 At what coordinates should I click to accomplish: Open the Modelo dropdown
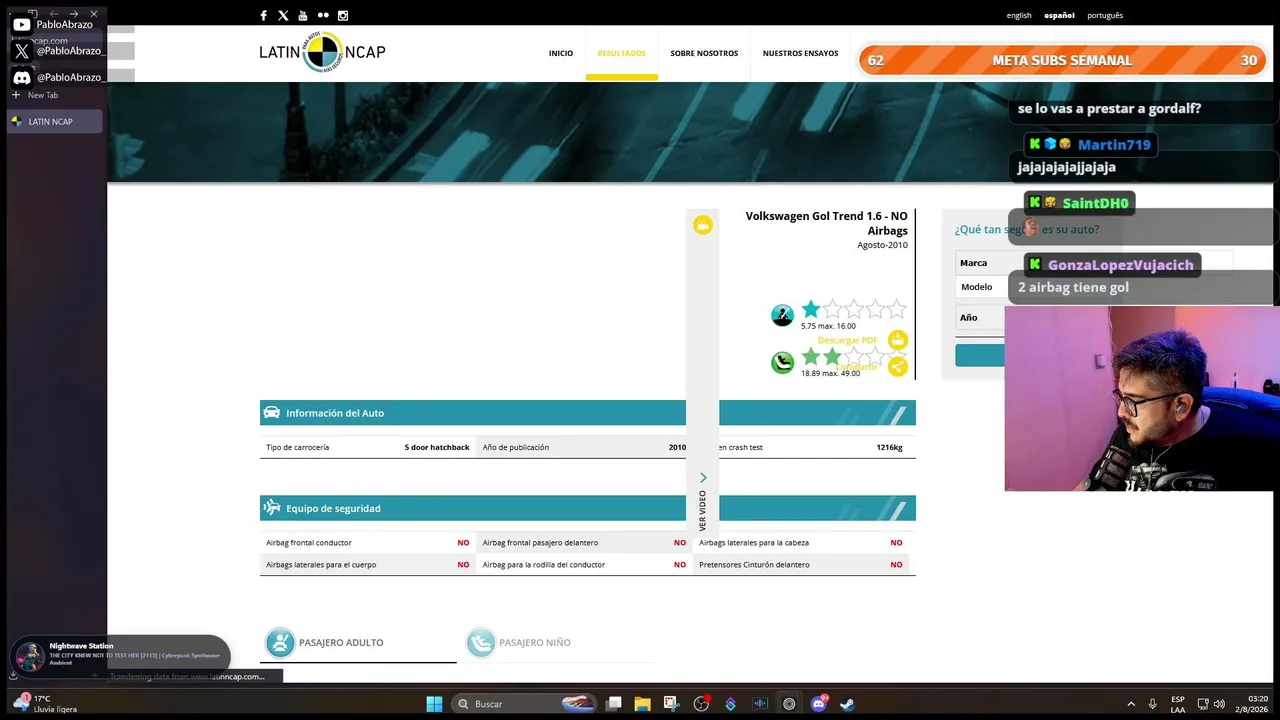(1093, 287)
